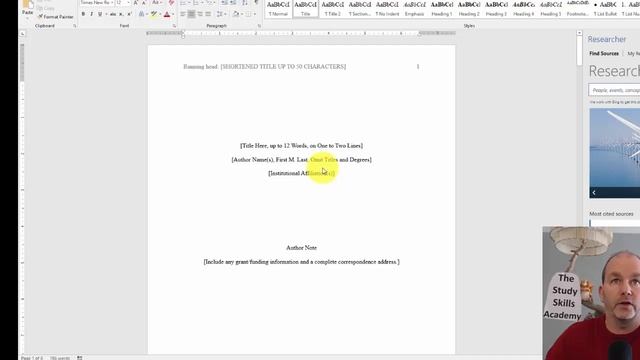This screenshot has width=640, height=360.
Task: Open the Change Case menu
Action: pyautogui.click(x=156, y=3)
